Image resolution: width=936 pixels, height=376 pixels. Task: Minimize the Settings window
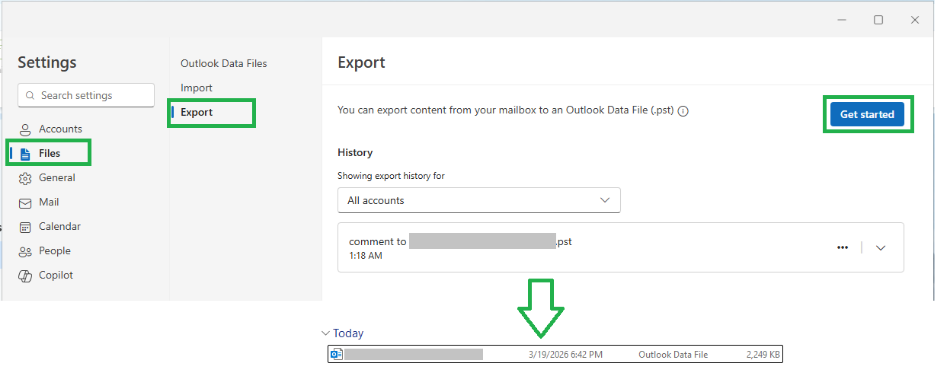pyautogui.click(x=842, y=20)
